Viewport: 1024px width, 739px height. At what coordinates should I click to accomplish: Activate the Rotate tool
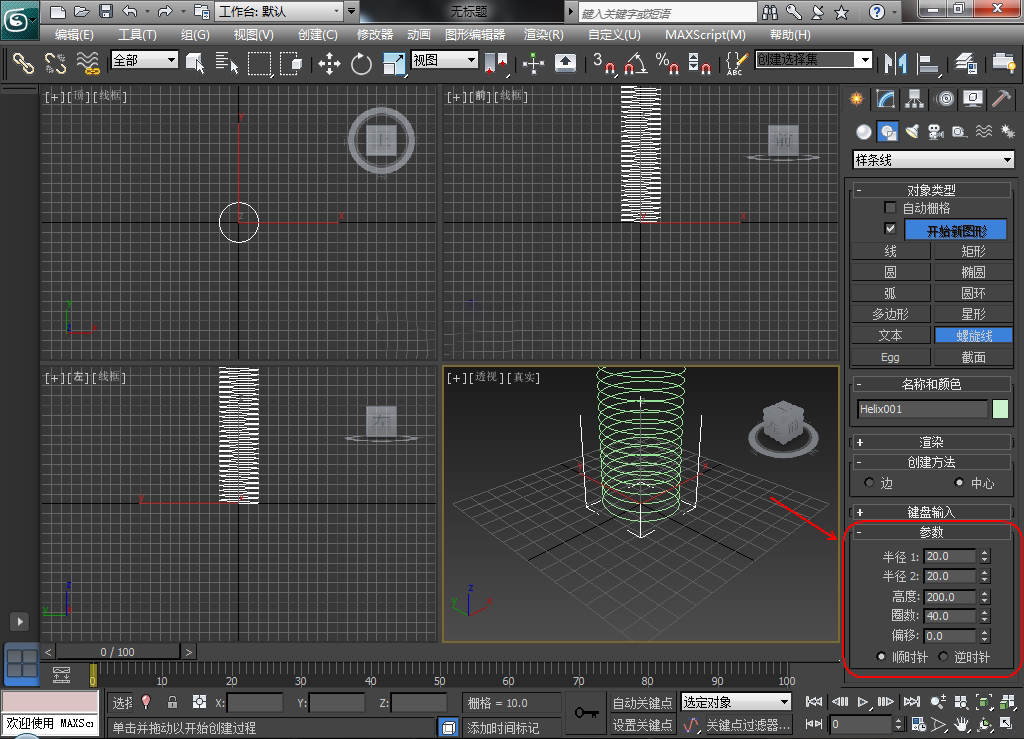[x=361, y=63]
